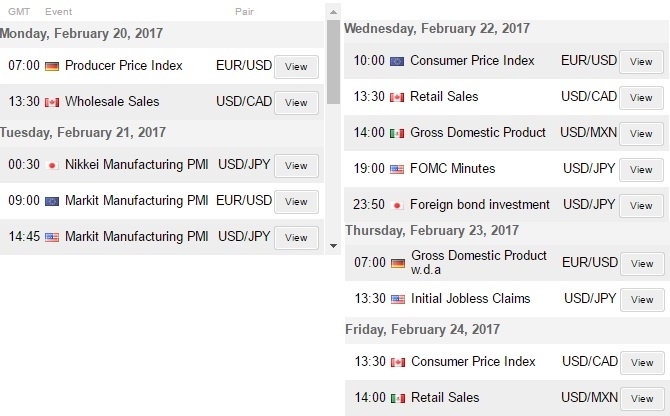The width and height of the screenshot is (670, 416).
Task: View the Producer Price Index EUR/USD event
Action: [296, 67]
